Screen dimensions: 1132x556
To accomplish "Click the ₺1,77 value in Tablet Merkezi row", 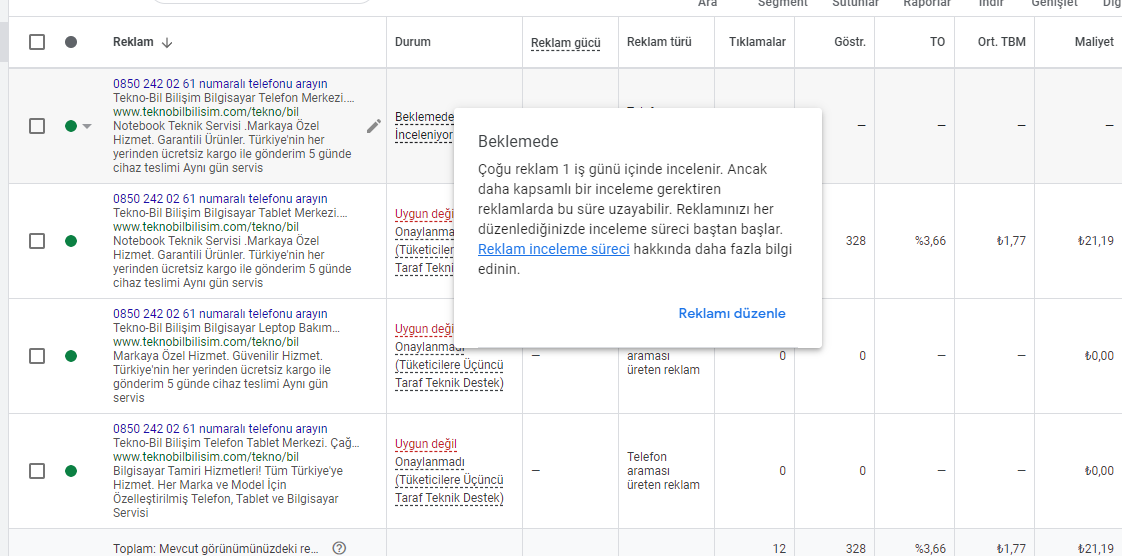I will coord(1011,240).
